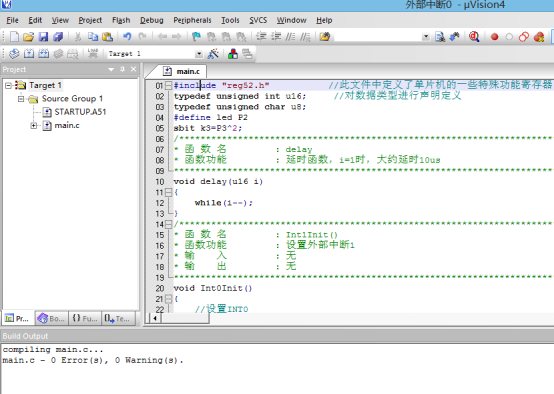Comment out selection icon

pos(290,37)
